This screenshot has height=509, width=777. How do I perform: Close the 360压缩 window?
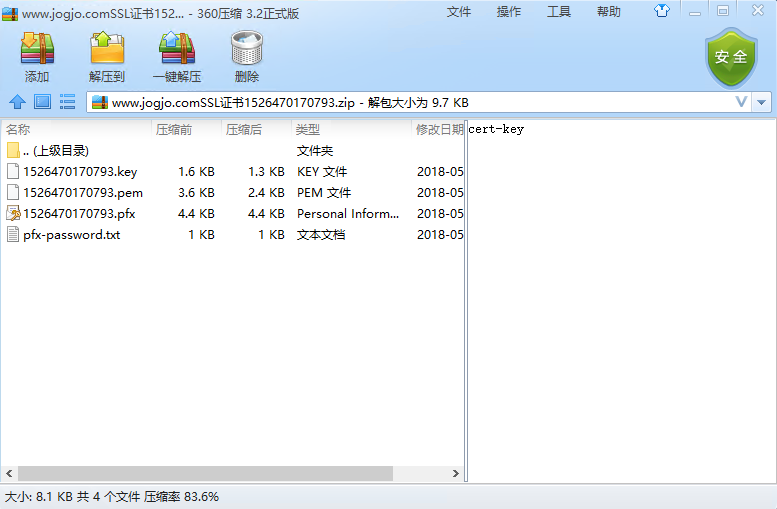[758, 10]
